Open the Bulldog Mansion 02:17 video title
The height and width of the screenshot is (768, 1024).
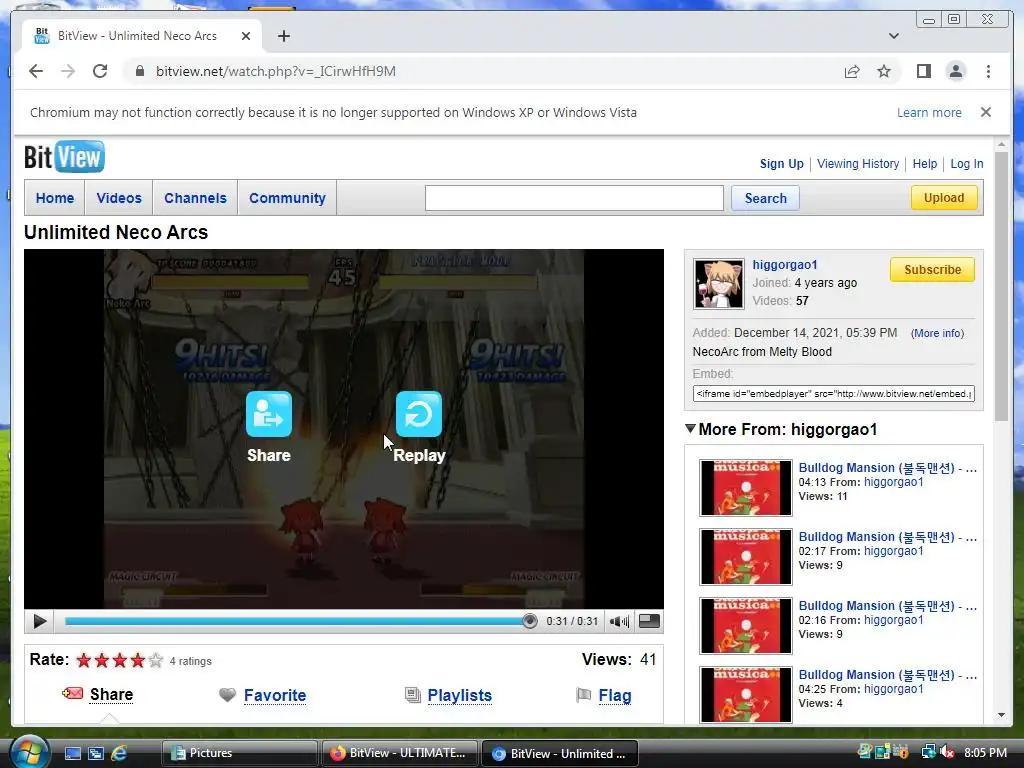pyautogui.click(x=888, y=537)
